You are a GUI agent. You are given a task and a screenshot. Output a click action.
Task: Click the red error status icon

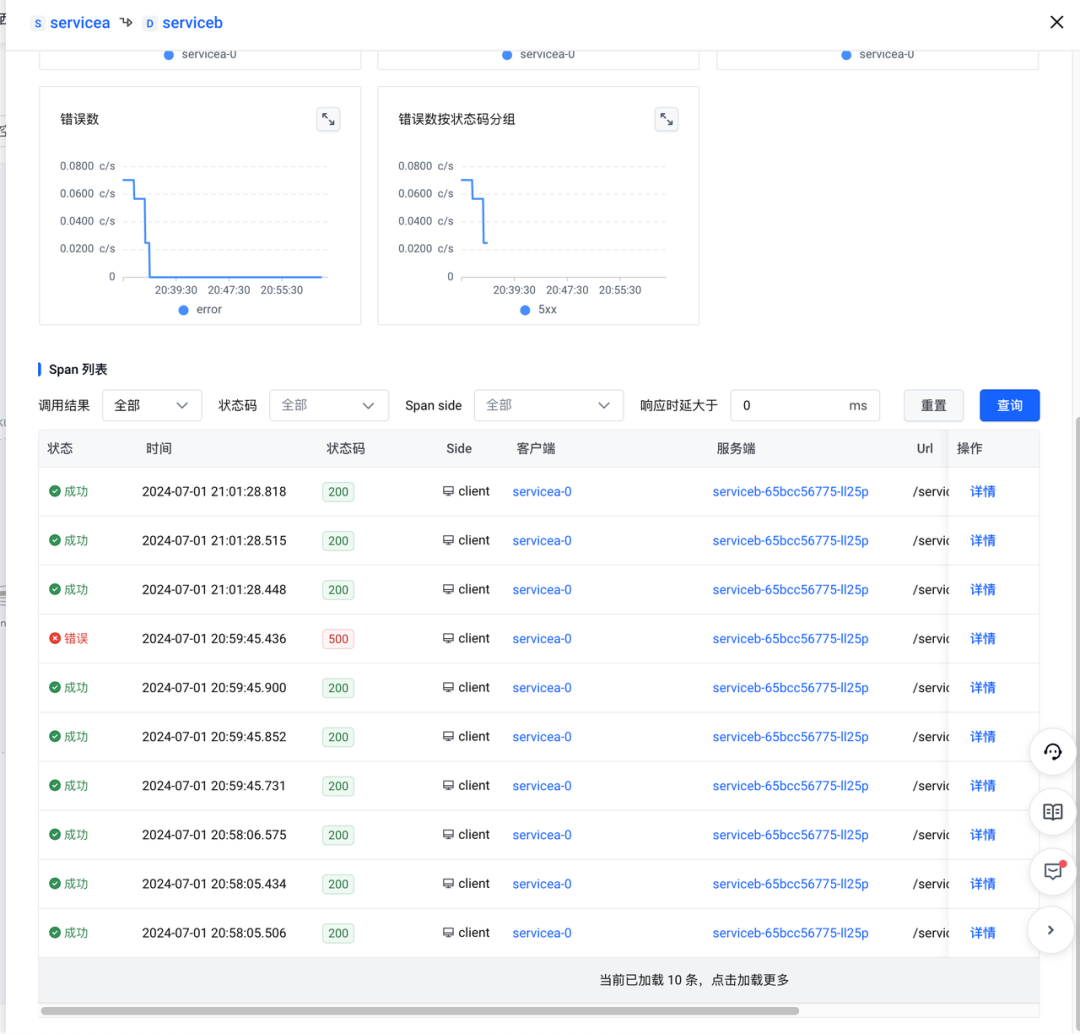point(55,638)
